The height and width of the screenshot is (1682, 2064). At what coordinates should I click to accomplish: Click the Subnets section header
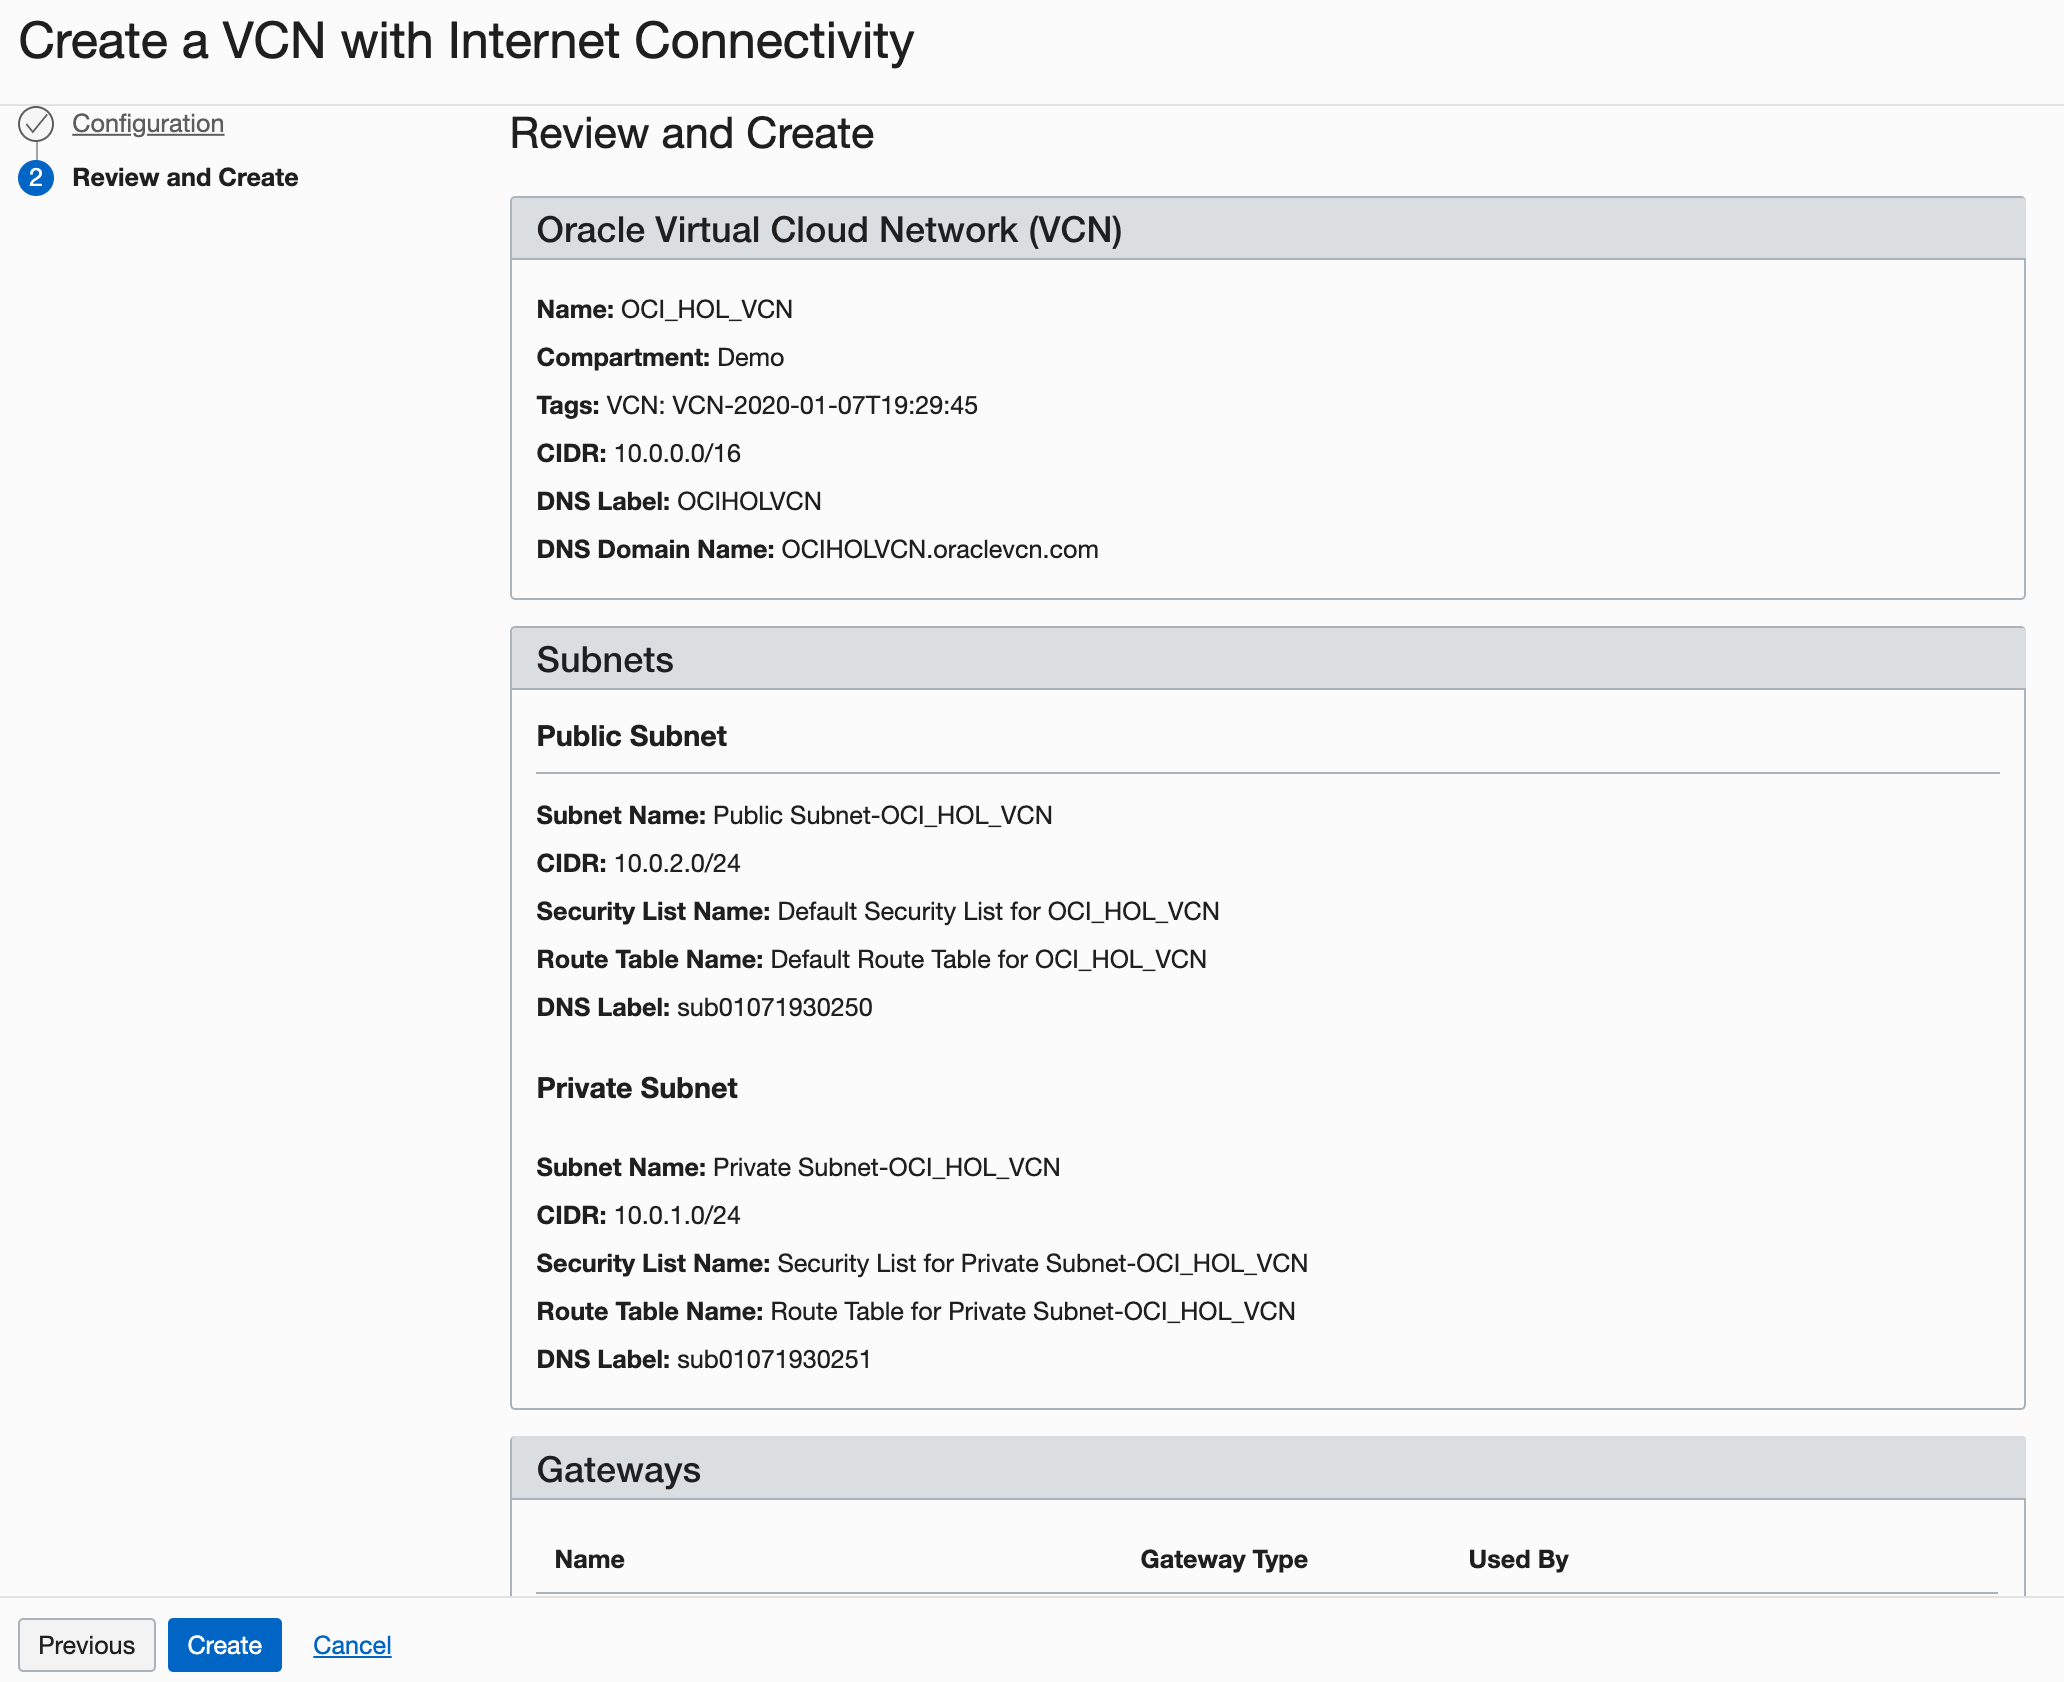[x=605, y=660]
